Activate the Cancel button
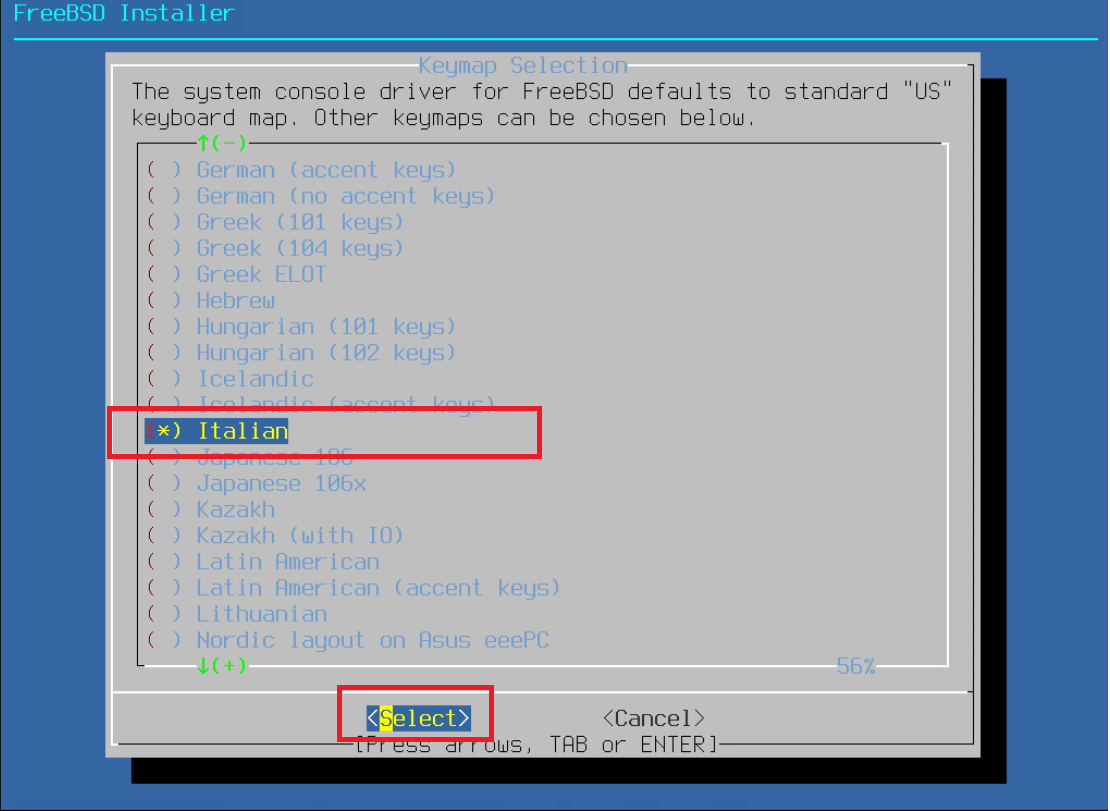 (x=653, y=718)
